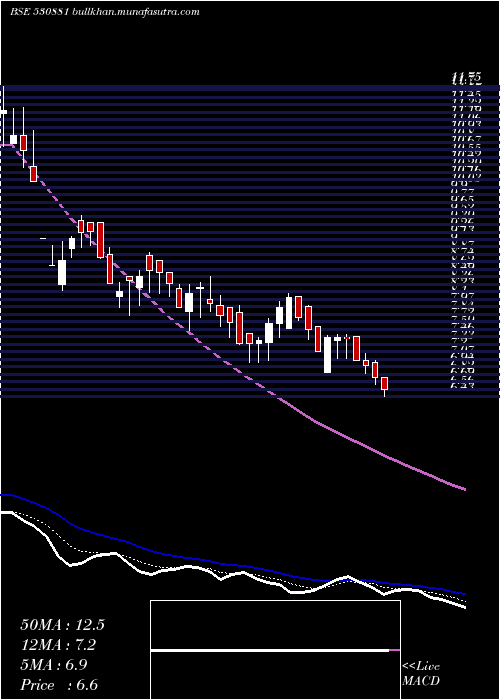Click the last red candlestick at chart bottom
Screen dimensions: 500x700
coord(384,384)
